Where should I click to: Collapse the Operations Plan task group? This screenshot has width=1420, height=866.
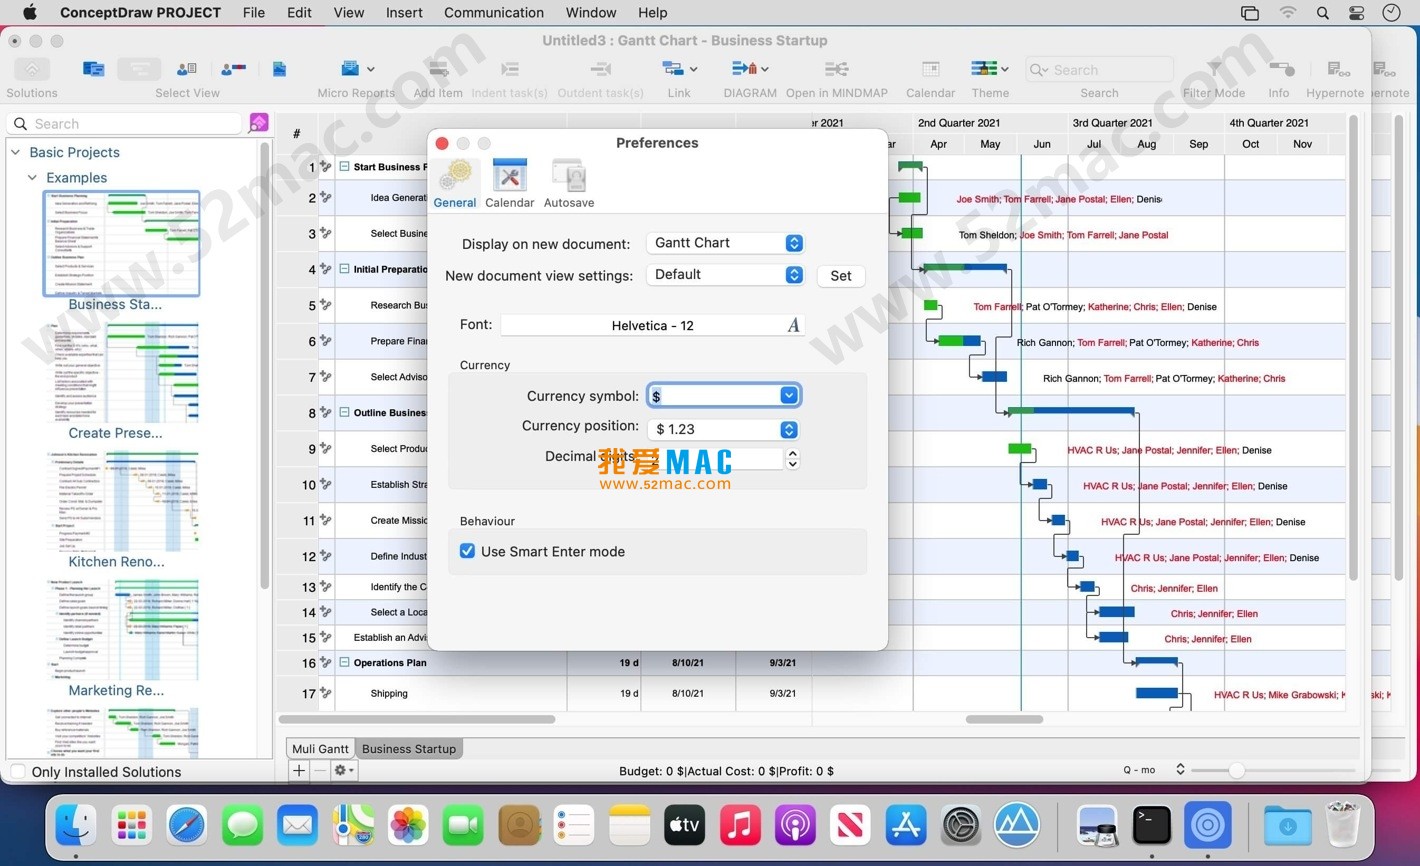click(x=344, y=662)
